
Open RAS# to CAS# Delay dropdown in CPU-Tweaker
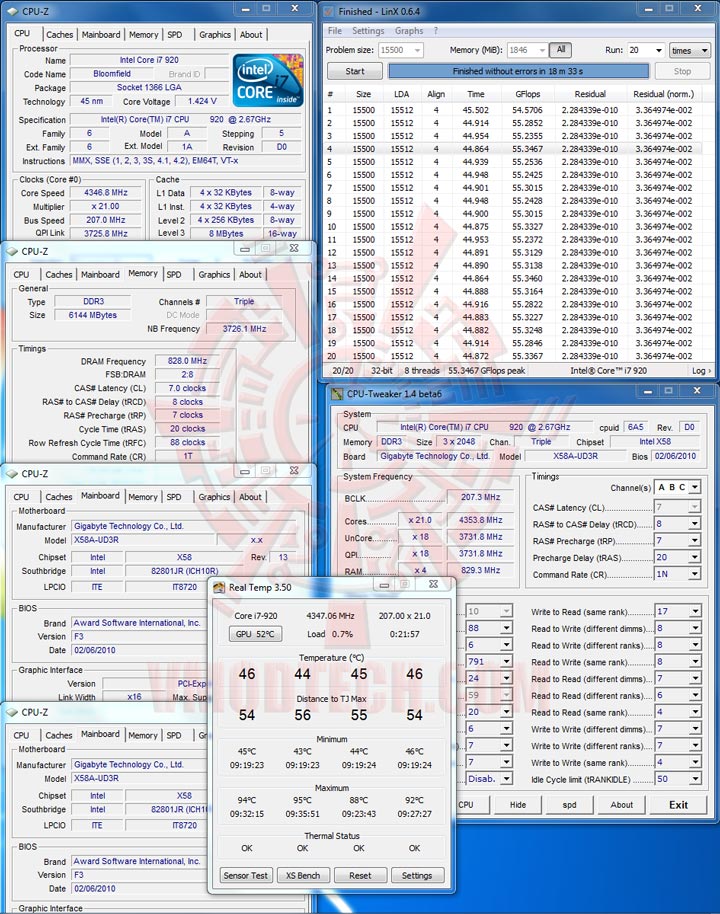[694, 524]
